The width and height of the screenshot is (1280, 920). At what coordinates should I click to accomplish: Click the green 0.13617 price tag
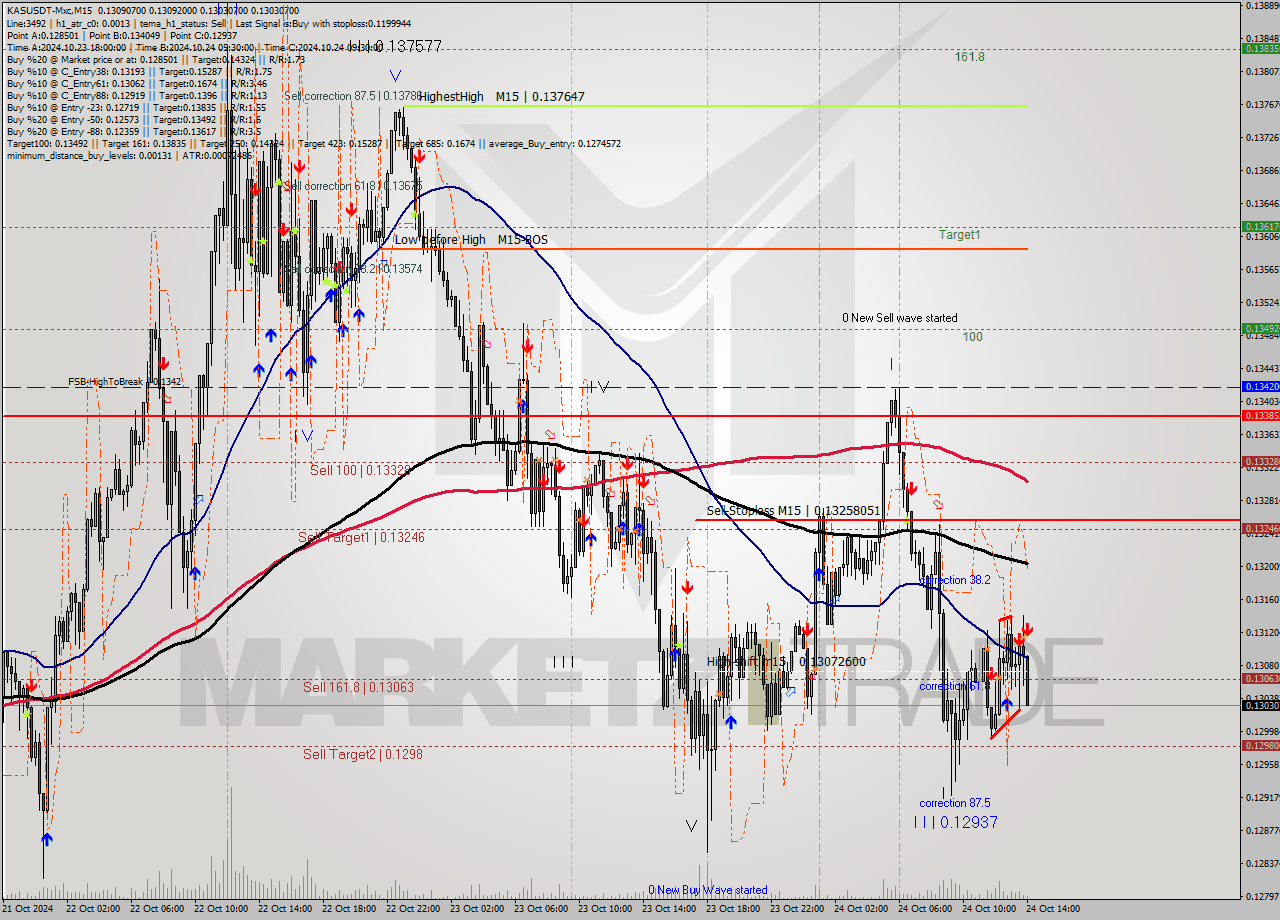[1260, 227]
